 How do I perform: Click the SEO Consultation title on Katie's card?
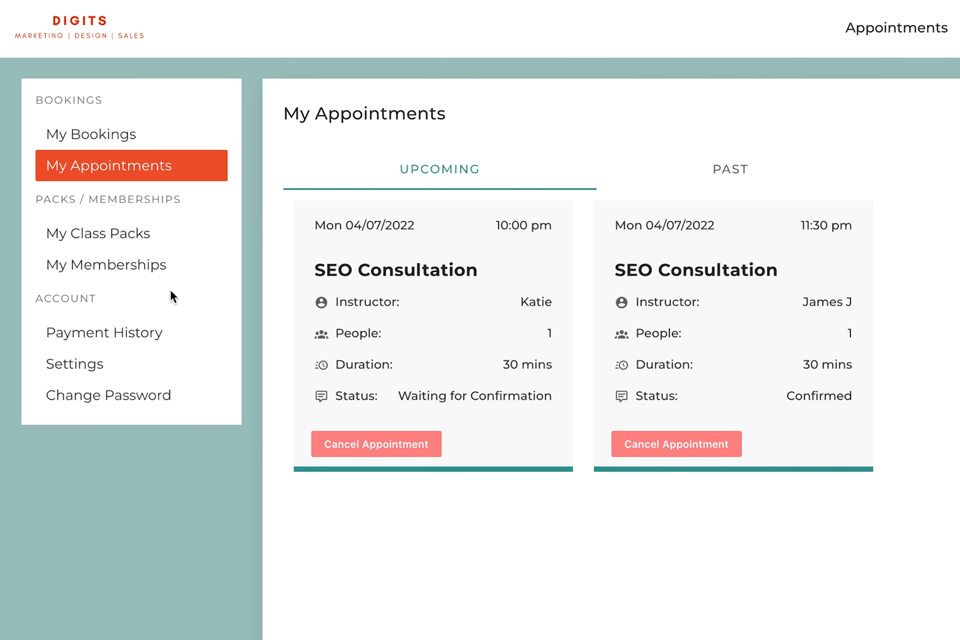coord(396,270)
